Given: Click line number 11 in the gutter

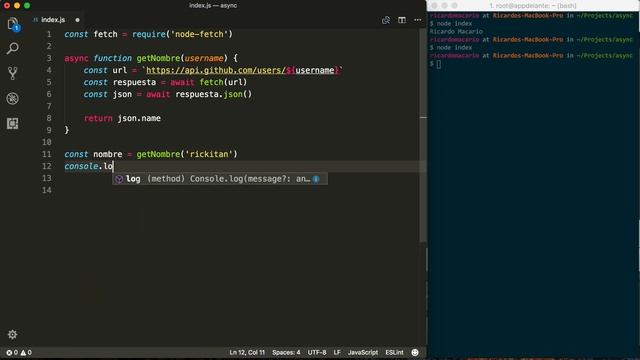Looking at the screenshot, I should coord(47,154).
